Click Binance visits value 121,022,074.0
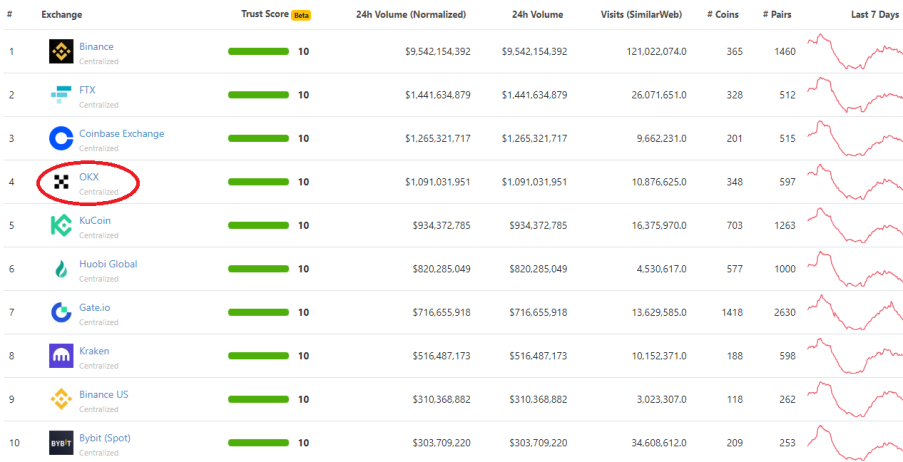 [657, 52]
